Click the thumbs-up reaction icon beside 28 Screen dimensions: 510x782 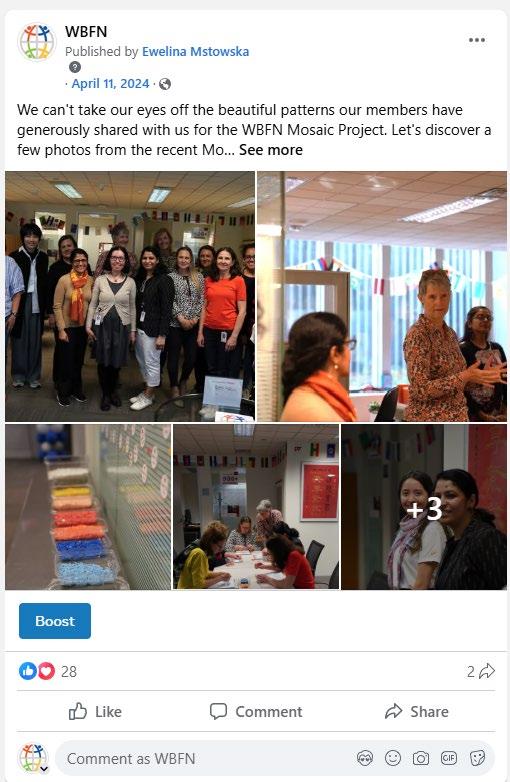coord(27,671)
